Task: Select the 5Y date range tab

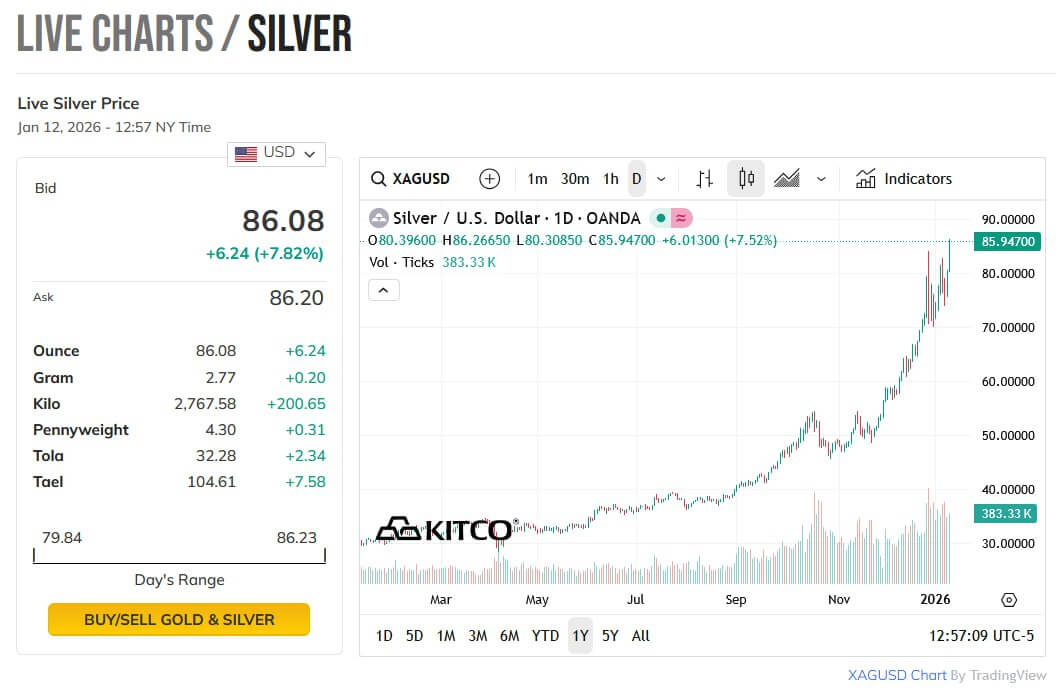Action: 610,636
